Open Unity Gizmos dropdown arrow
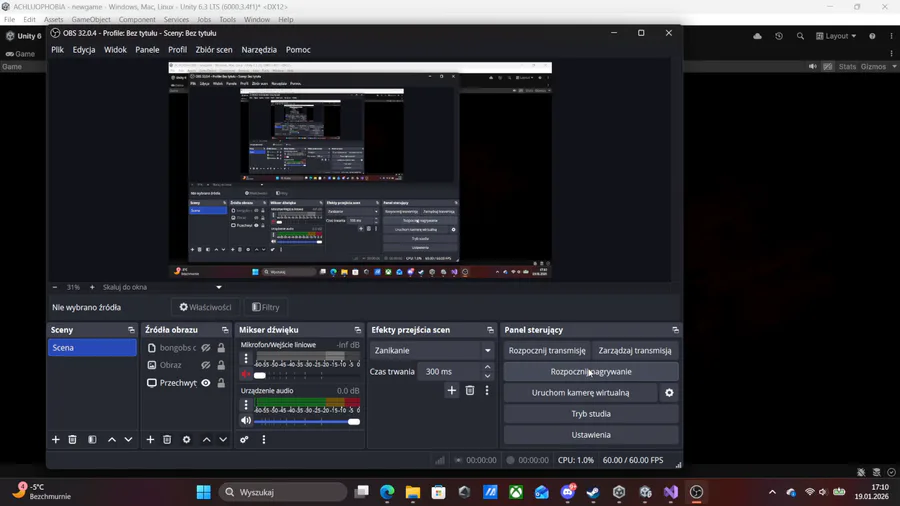 click(x=894, y=67)
